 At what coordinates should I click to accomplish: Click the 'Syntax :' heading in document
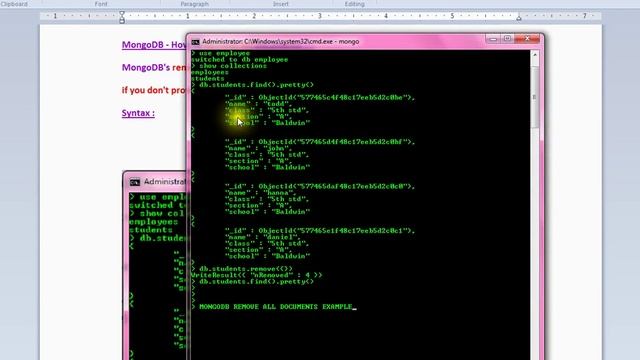[x=138, y=113]
